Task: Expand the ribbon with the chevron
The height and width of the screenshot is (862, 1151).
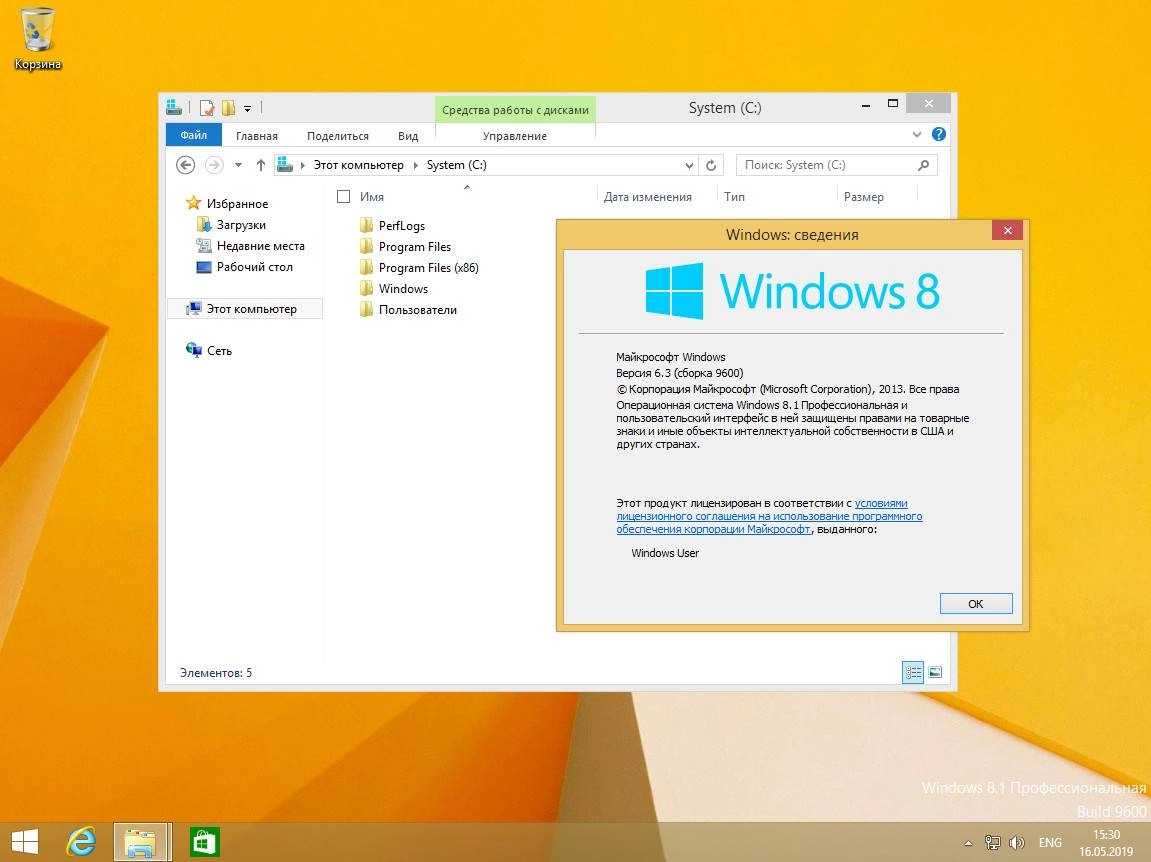Action: click(917, 134)
